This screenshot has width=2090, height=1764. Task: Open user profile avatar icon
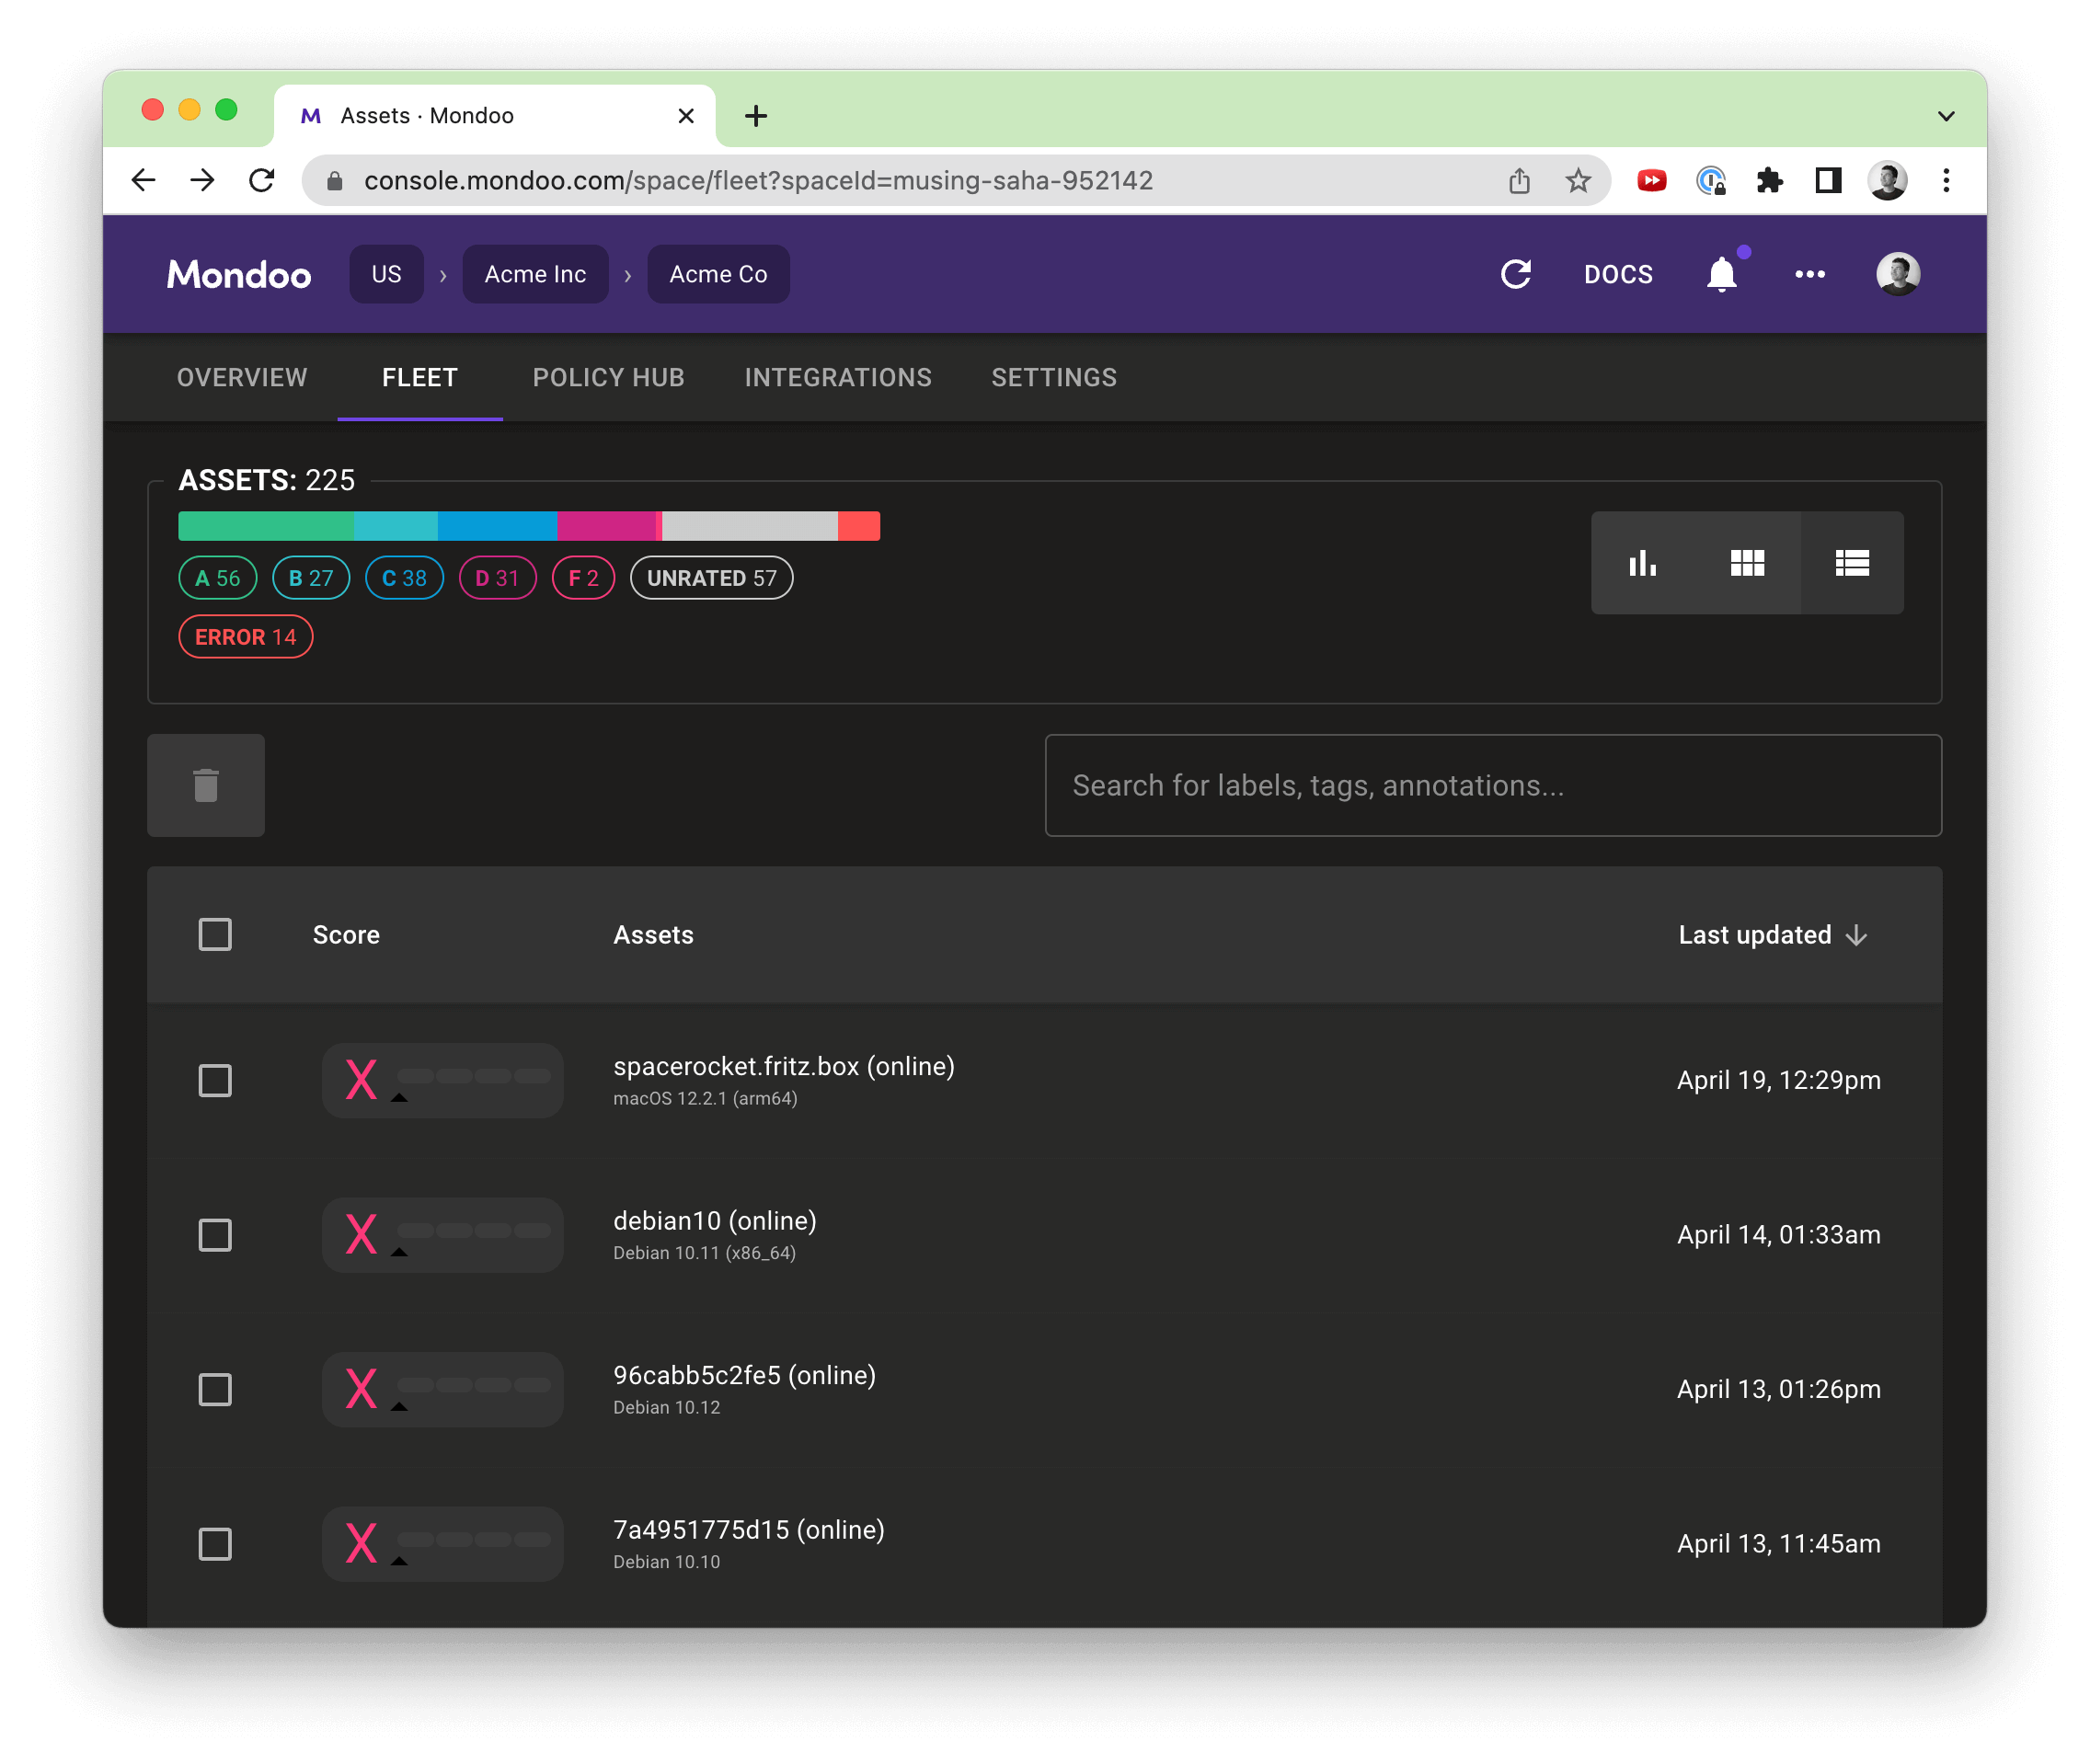point(1901,273)
